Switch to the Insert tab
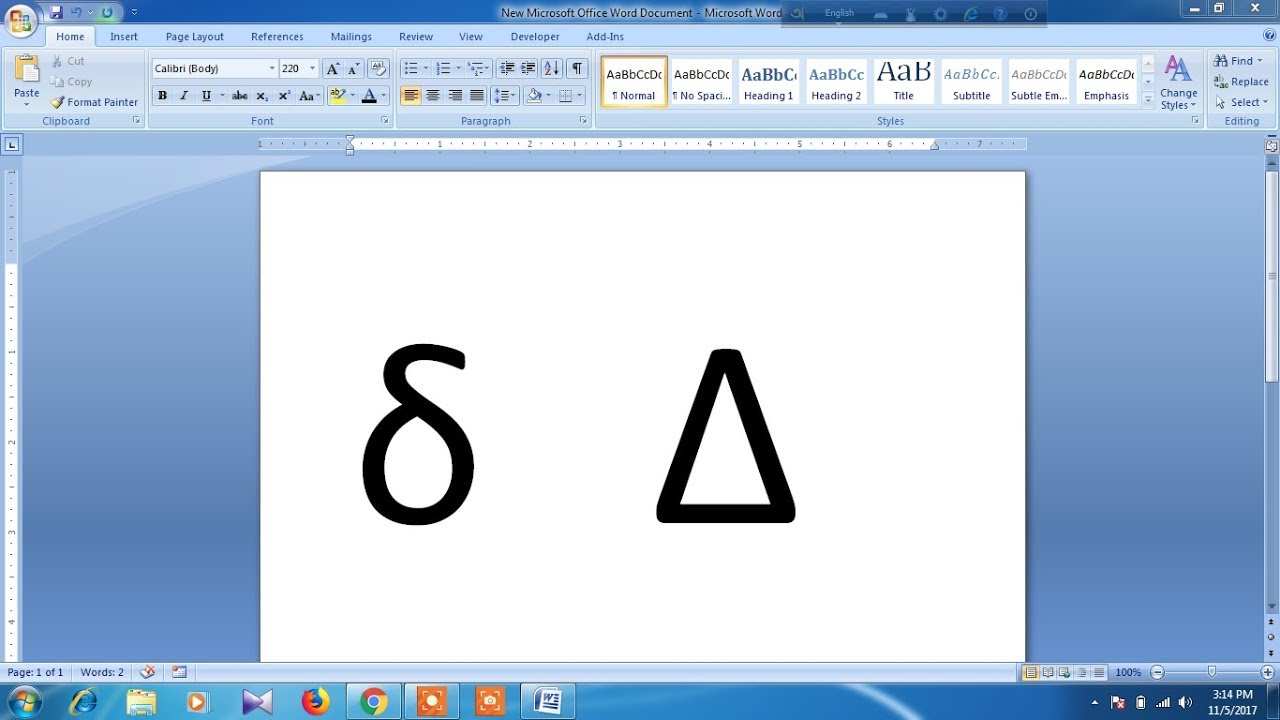Viewport: 1280px width, 720px height. coord(123,36)
